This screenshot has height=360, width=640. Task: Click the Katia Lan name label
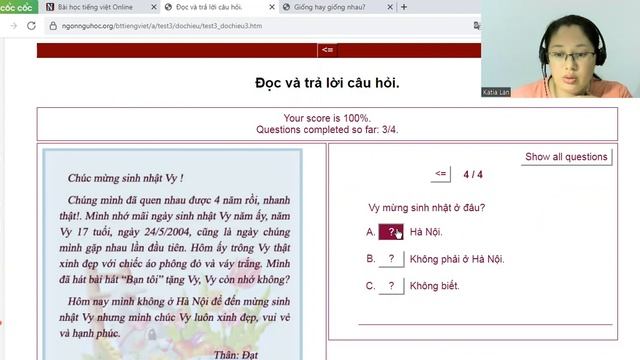click(x=496, y=92)
